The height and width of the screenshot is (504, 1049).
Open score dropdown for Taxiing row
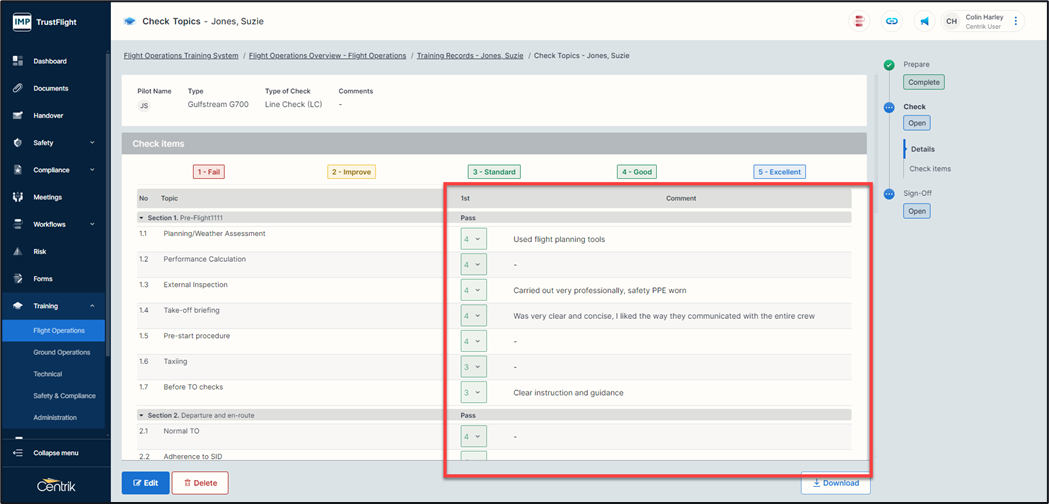(x=473, y=367)
